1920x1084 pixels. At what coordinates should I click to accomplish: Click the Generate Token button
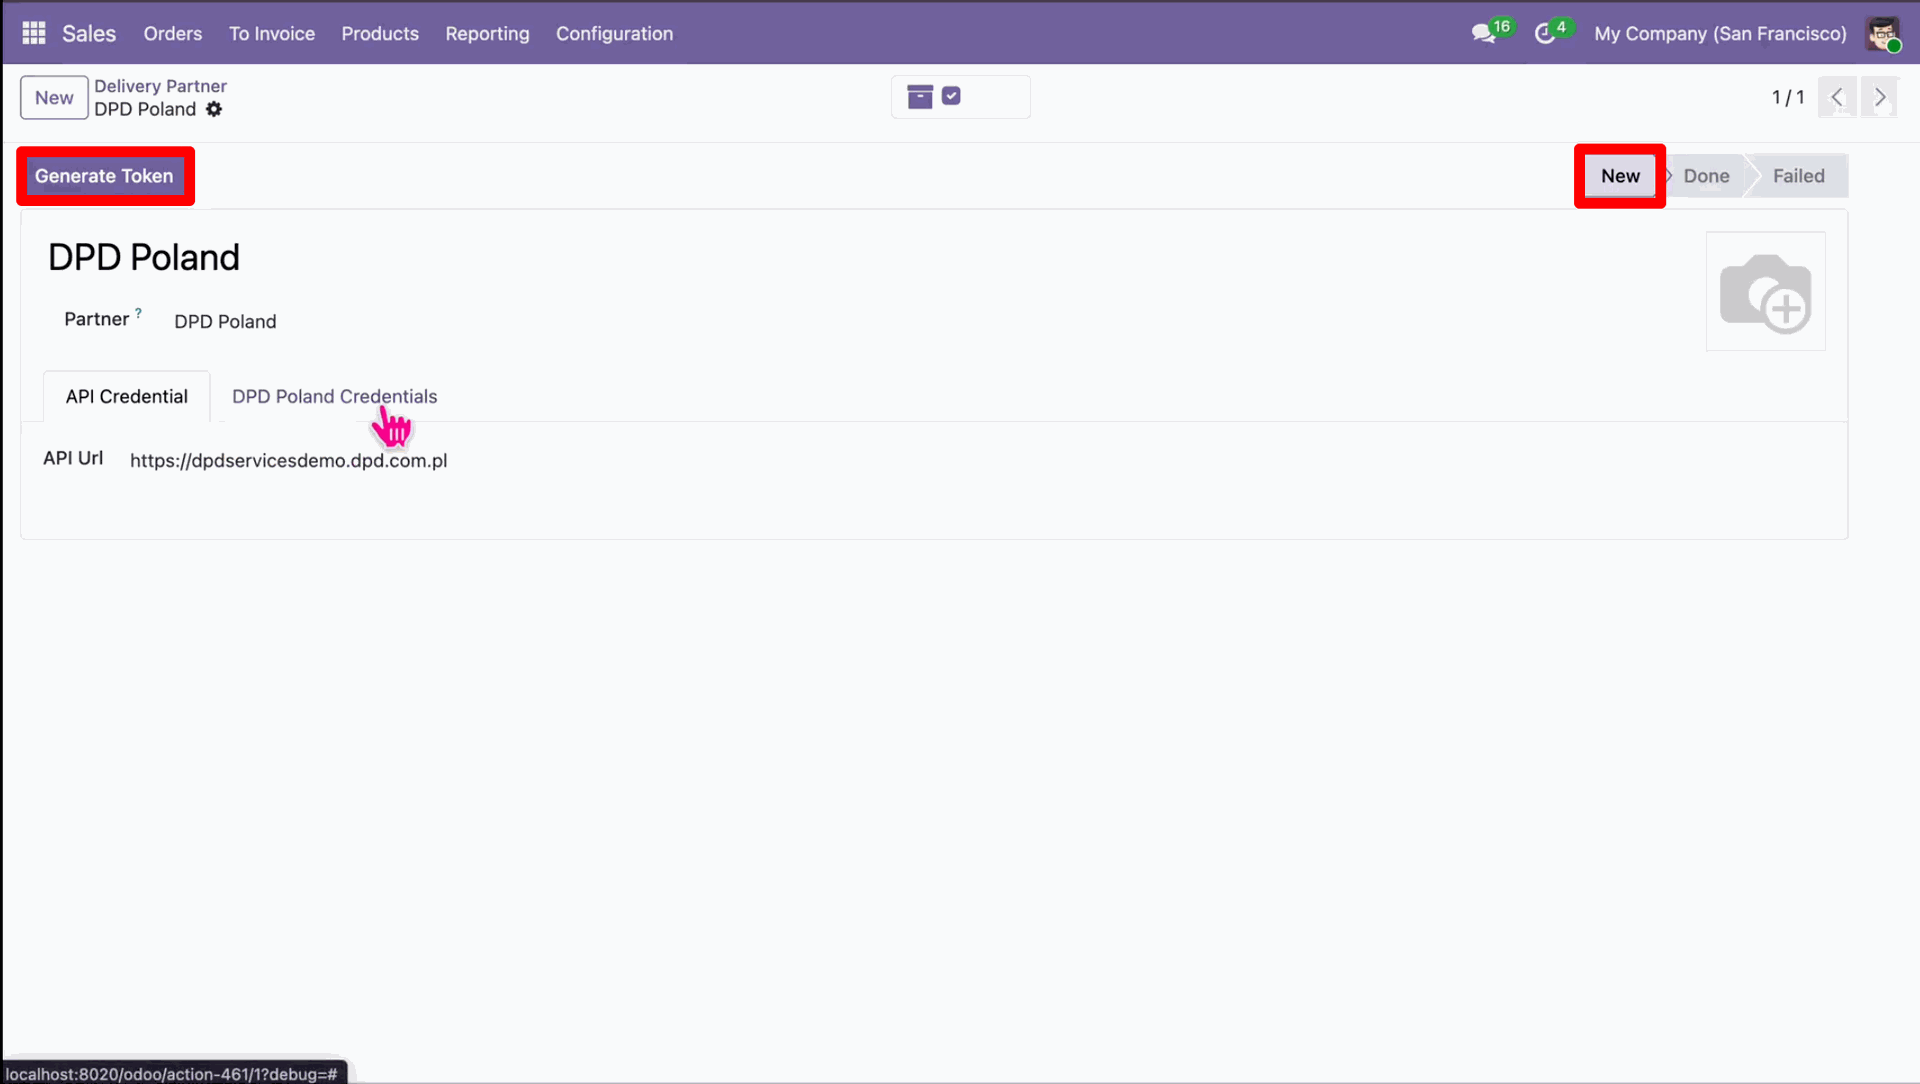(x=104, y=176)
